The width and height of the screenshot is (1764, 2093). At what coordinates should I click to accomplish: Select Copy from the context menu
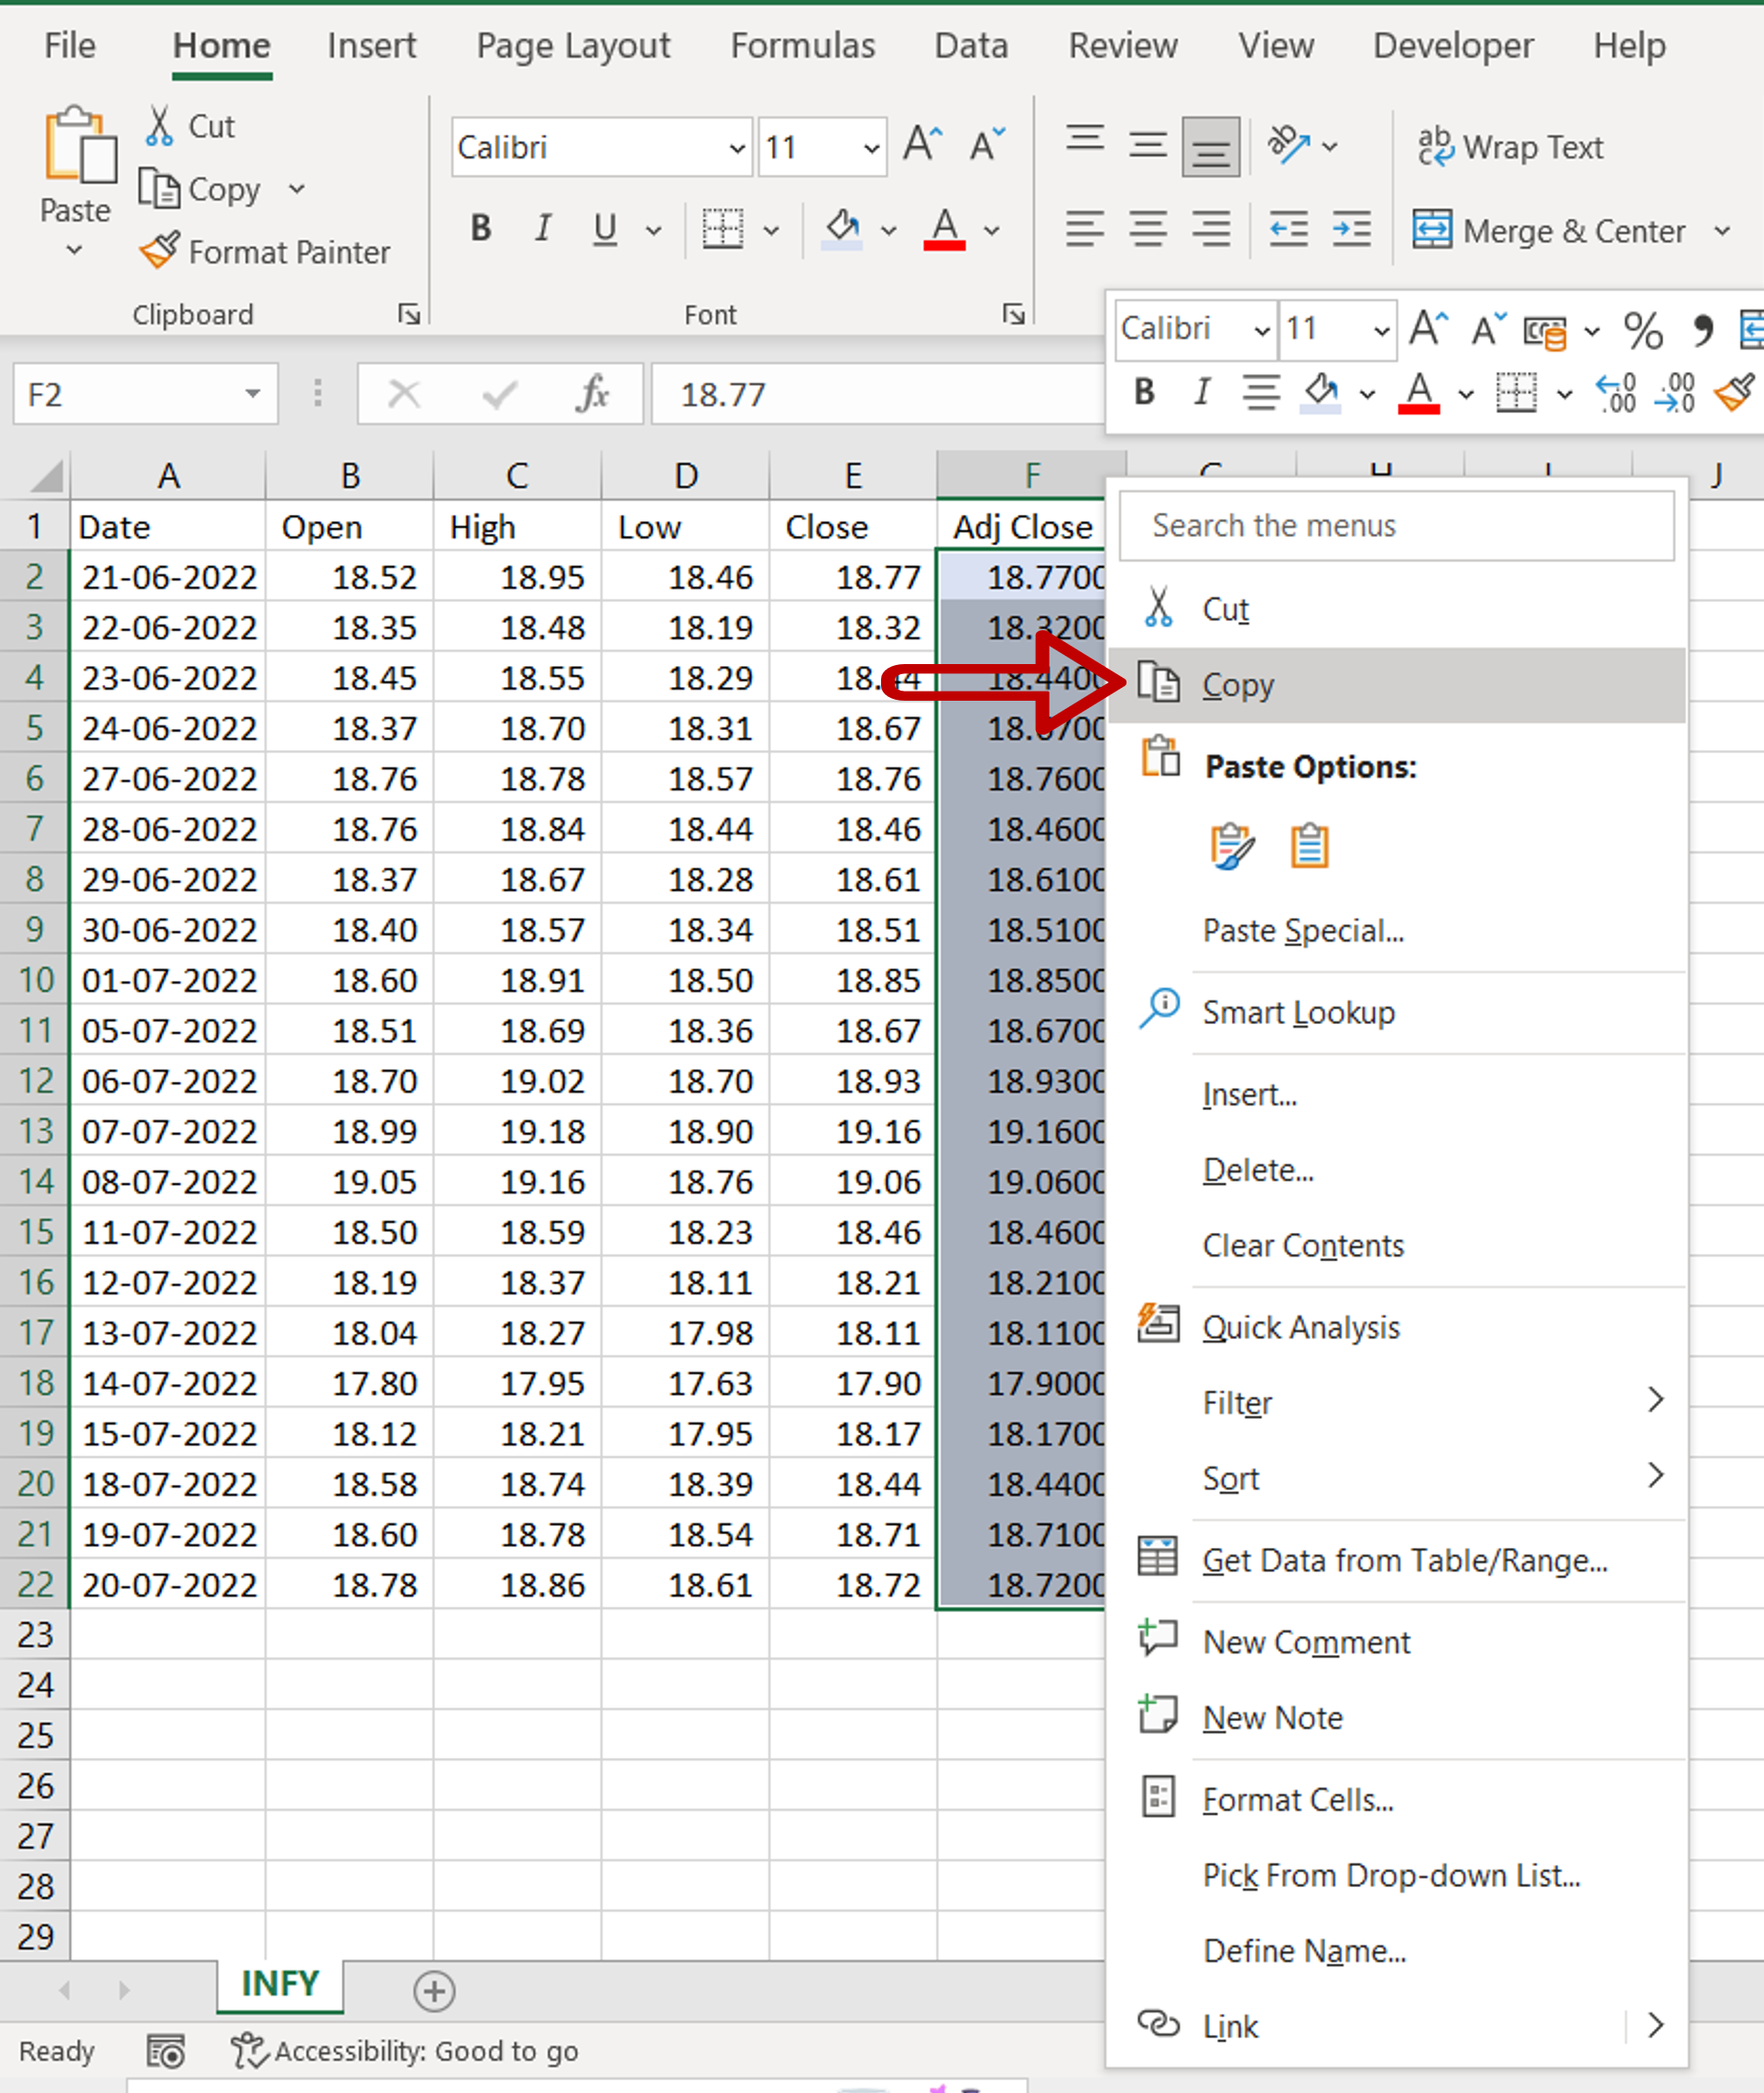[x=1238, y=685]
